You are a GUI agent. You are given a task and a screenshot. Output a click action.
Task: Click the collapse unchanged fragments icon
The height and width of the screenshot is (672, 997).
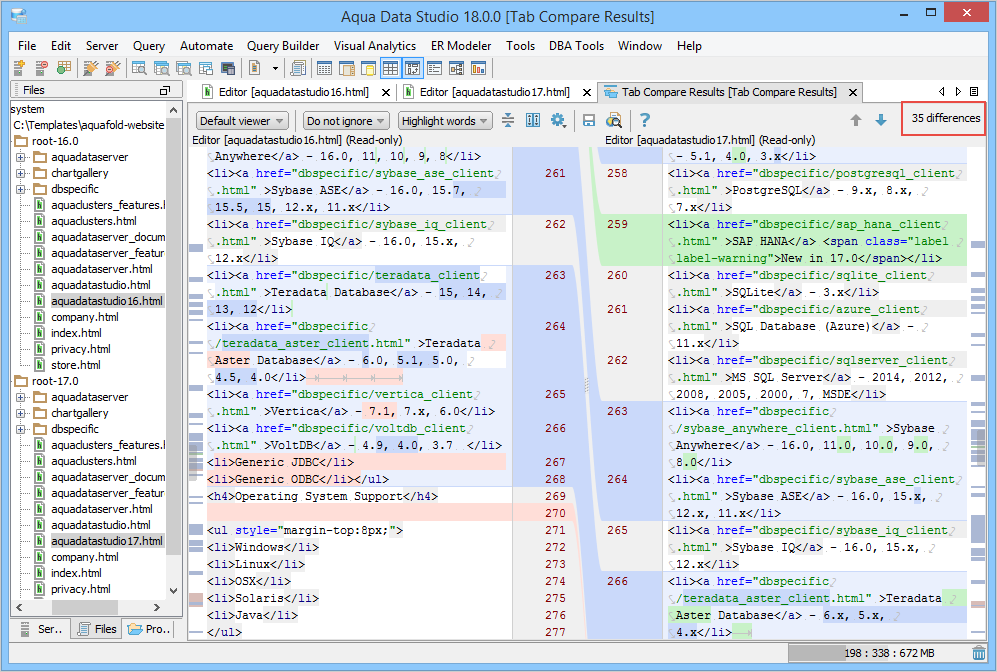pos(508,121)
